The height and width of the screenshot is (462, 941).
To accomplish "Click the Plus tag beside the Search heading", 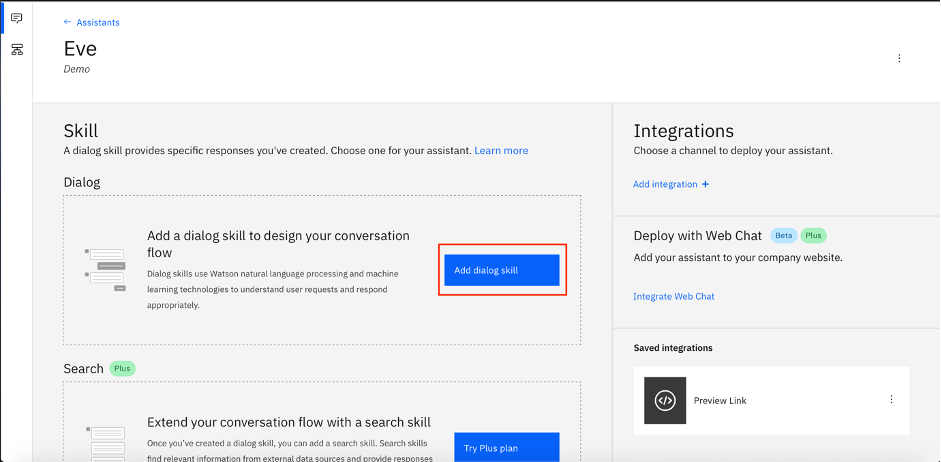I will (x=122, y=369).
